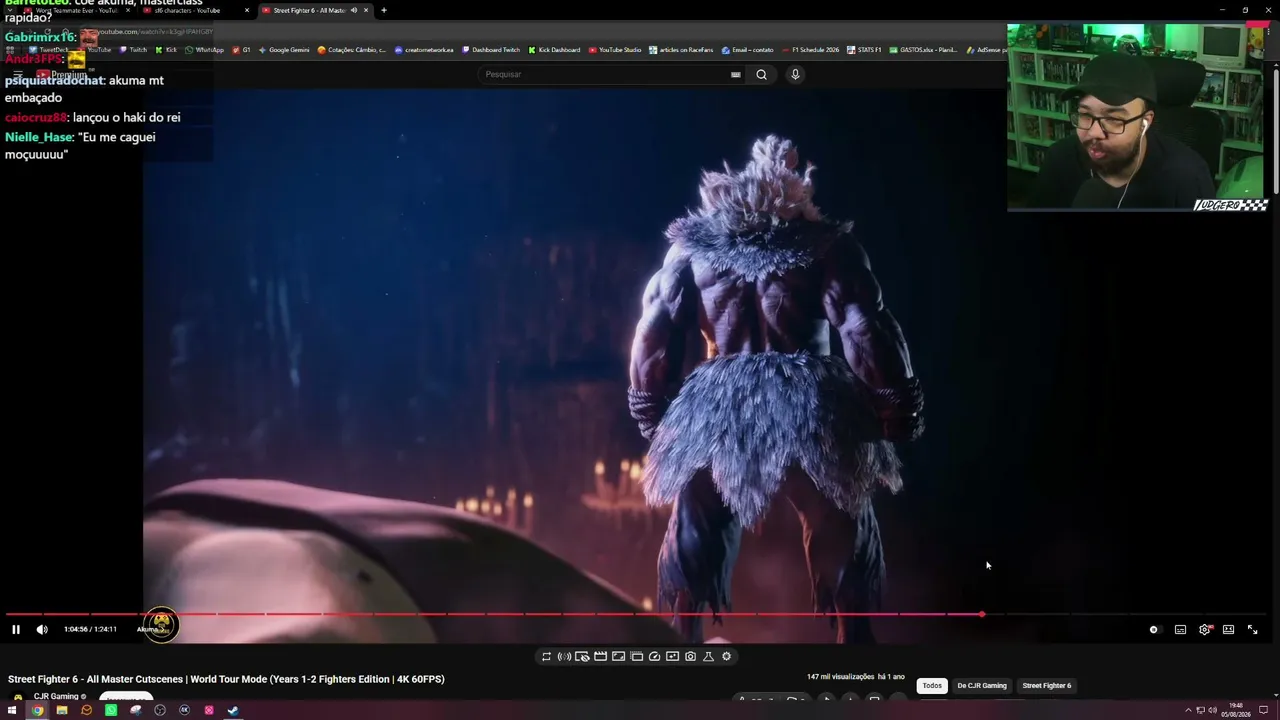1280x720 pixels.
Task: Select the 'Todos' filter chip
Action: [x=932, y=686]
